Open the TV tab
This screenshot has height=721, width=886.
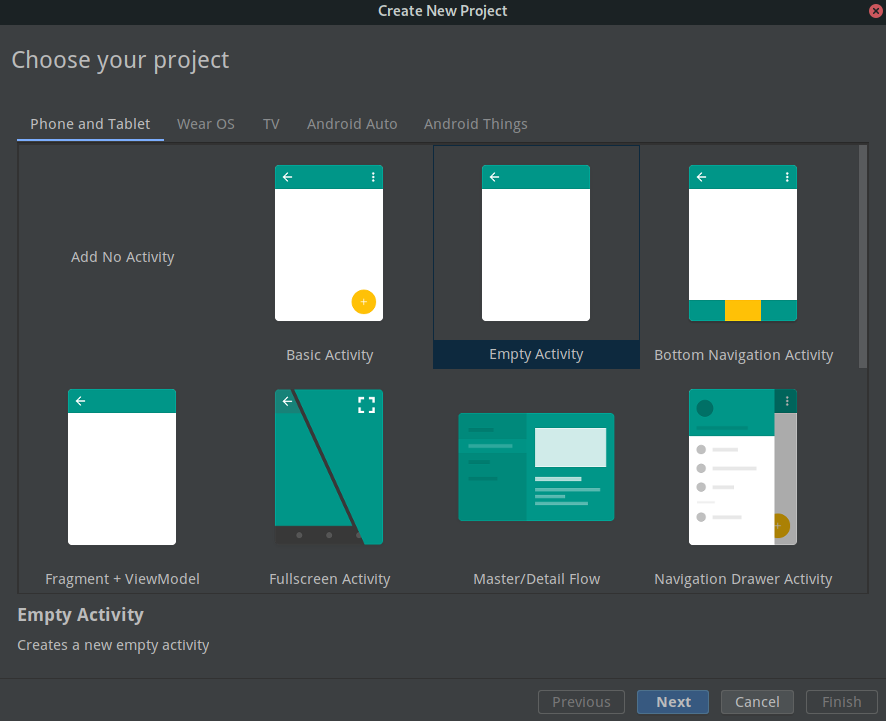271,124
